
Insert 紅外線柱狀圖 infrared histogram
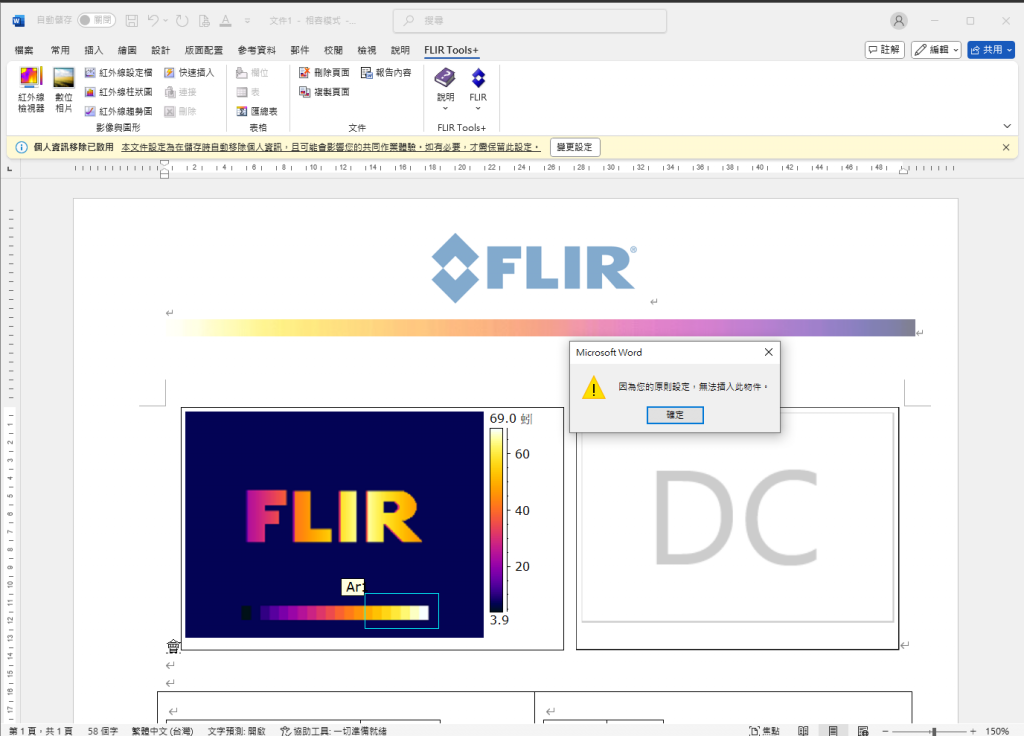coord(118,92)
